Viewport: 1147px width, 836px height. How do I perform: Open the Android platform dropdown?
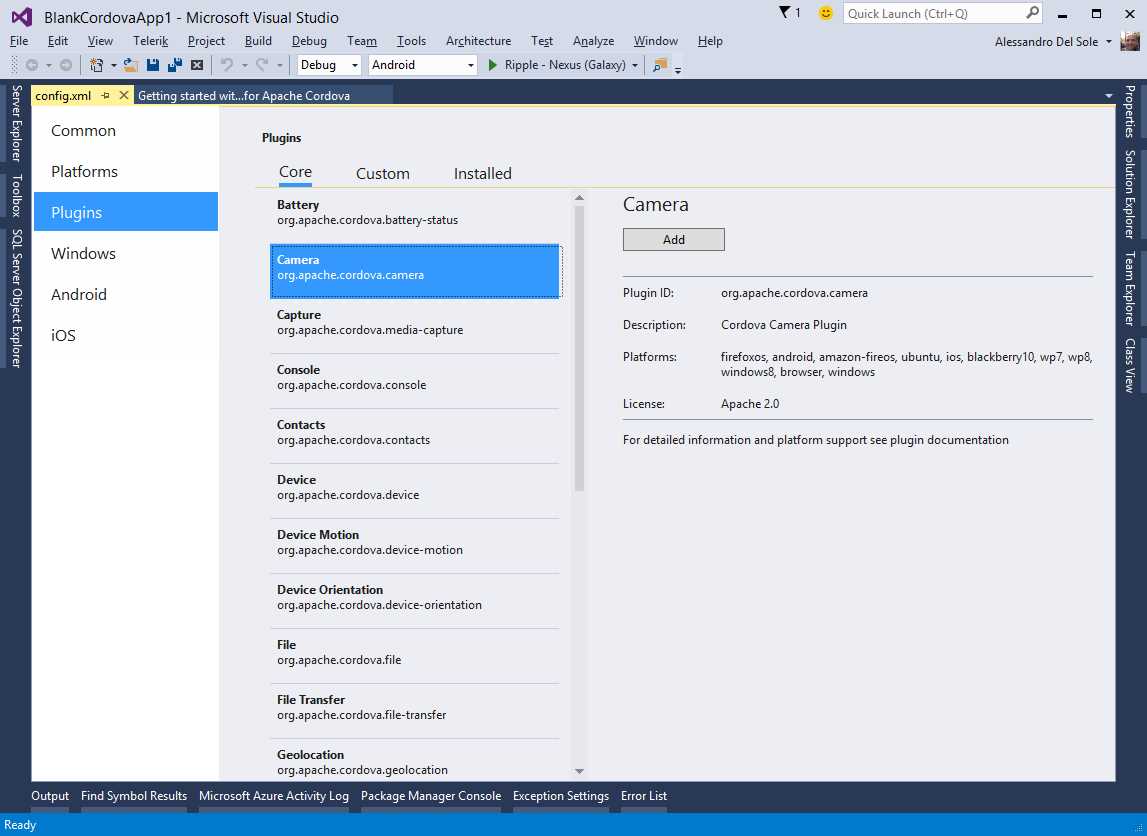click(x=422, y=64)
